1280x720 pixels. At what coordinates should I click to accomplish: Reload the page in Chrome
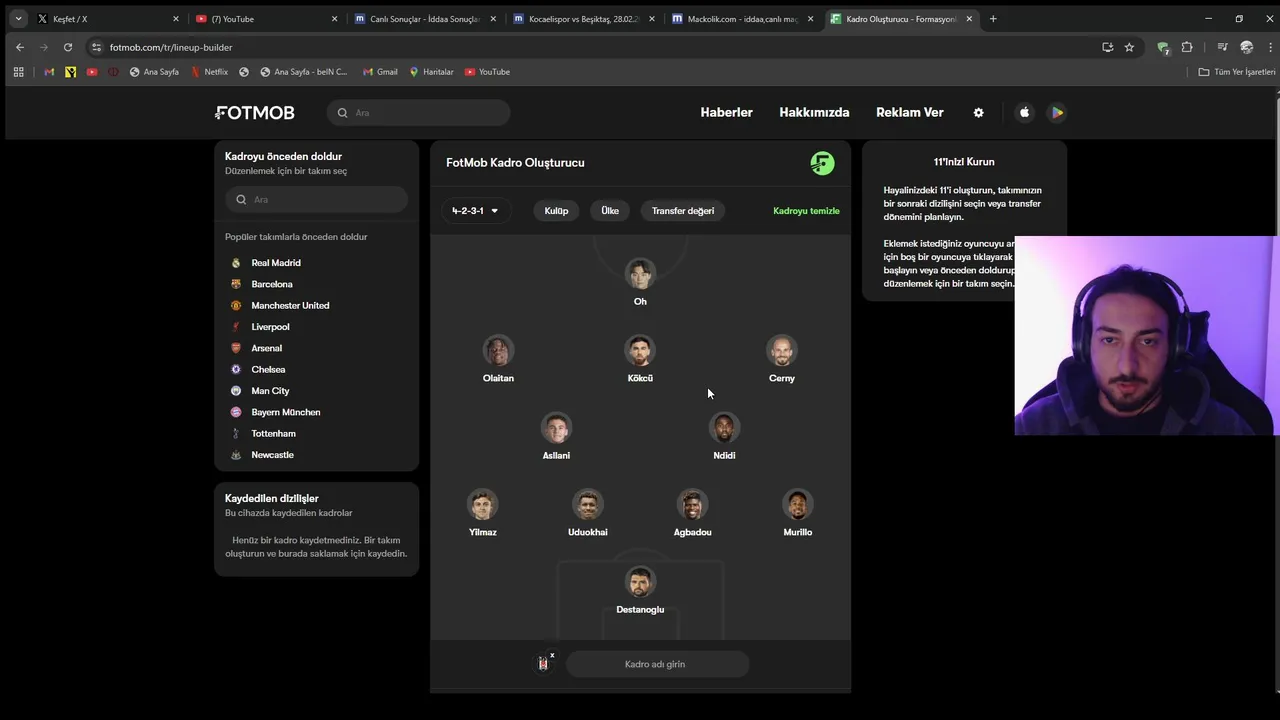pyautogui.click(x=67, y=47)
